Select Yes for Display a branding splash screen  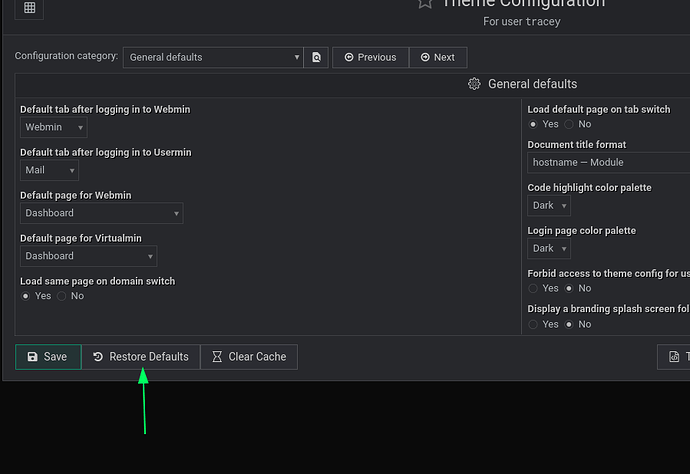(x=533, y=325)
